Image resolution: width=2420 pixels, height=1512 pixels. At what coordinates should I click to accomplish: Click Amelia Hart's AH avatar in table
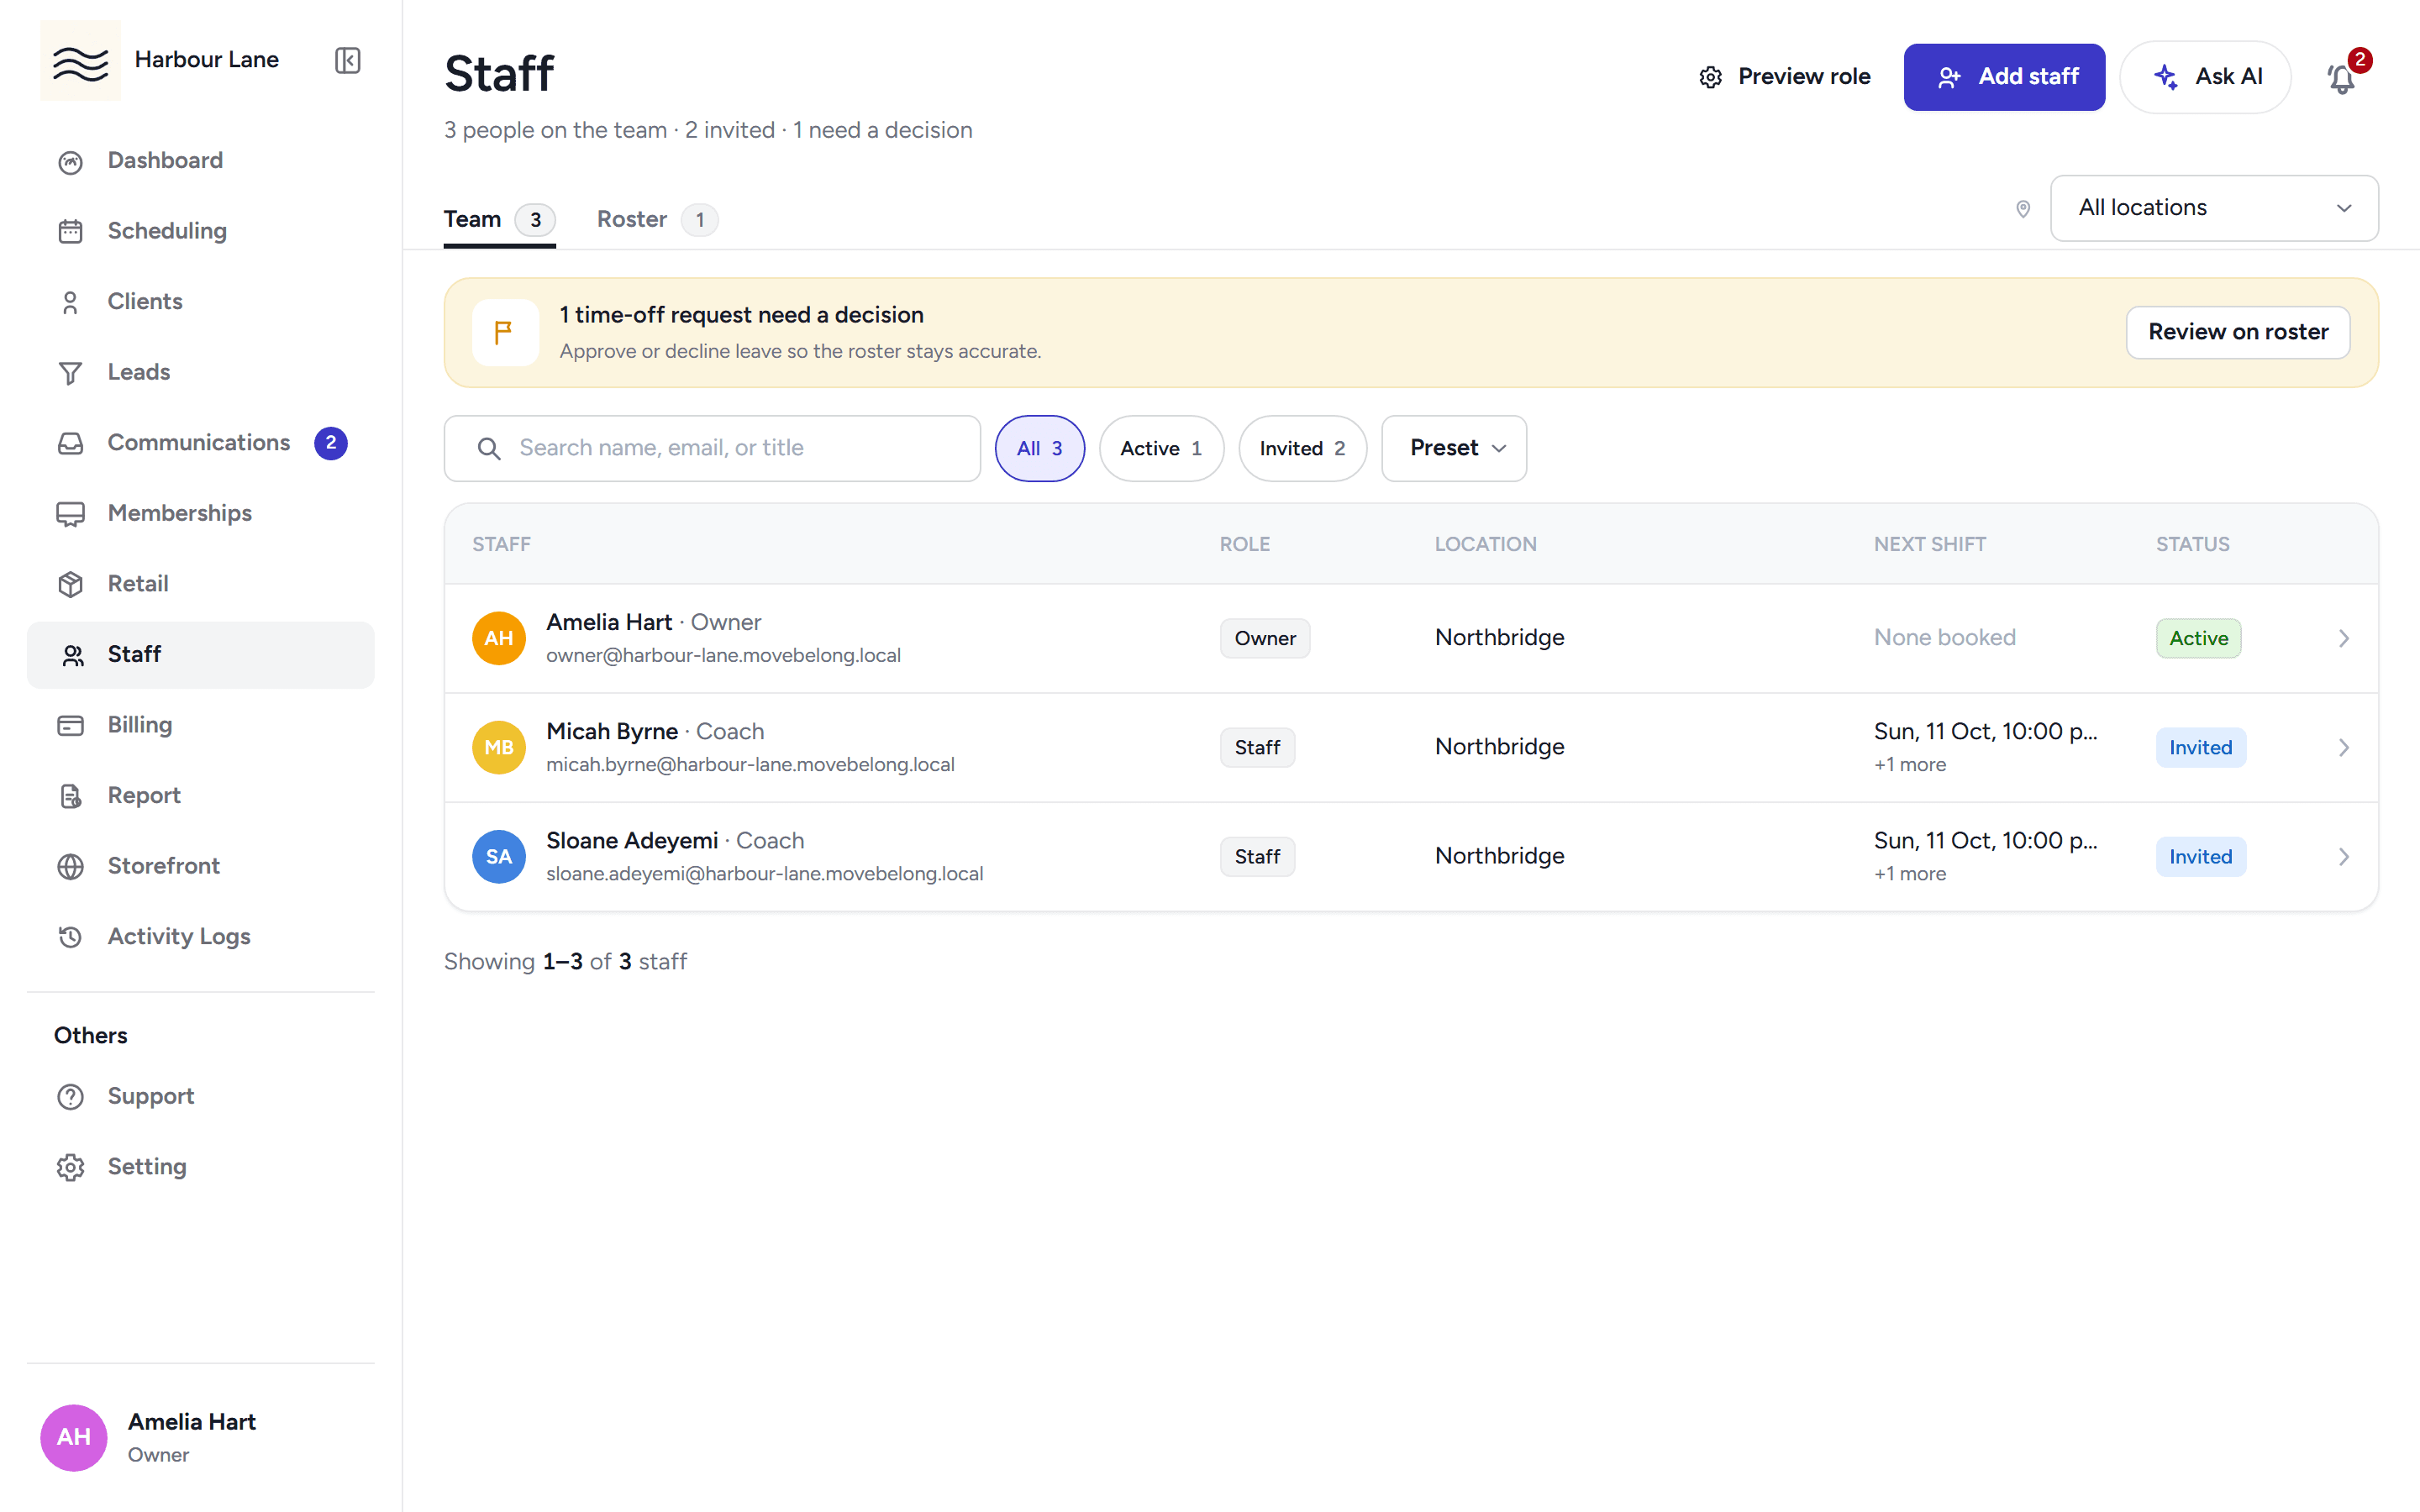pyautogui.click(x=498, y=638)
